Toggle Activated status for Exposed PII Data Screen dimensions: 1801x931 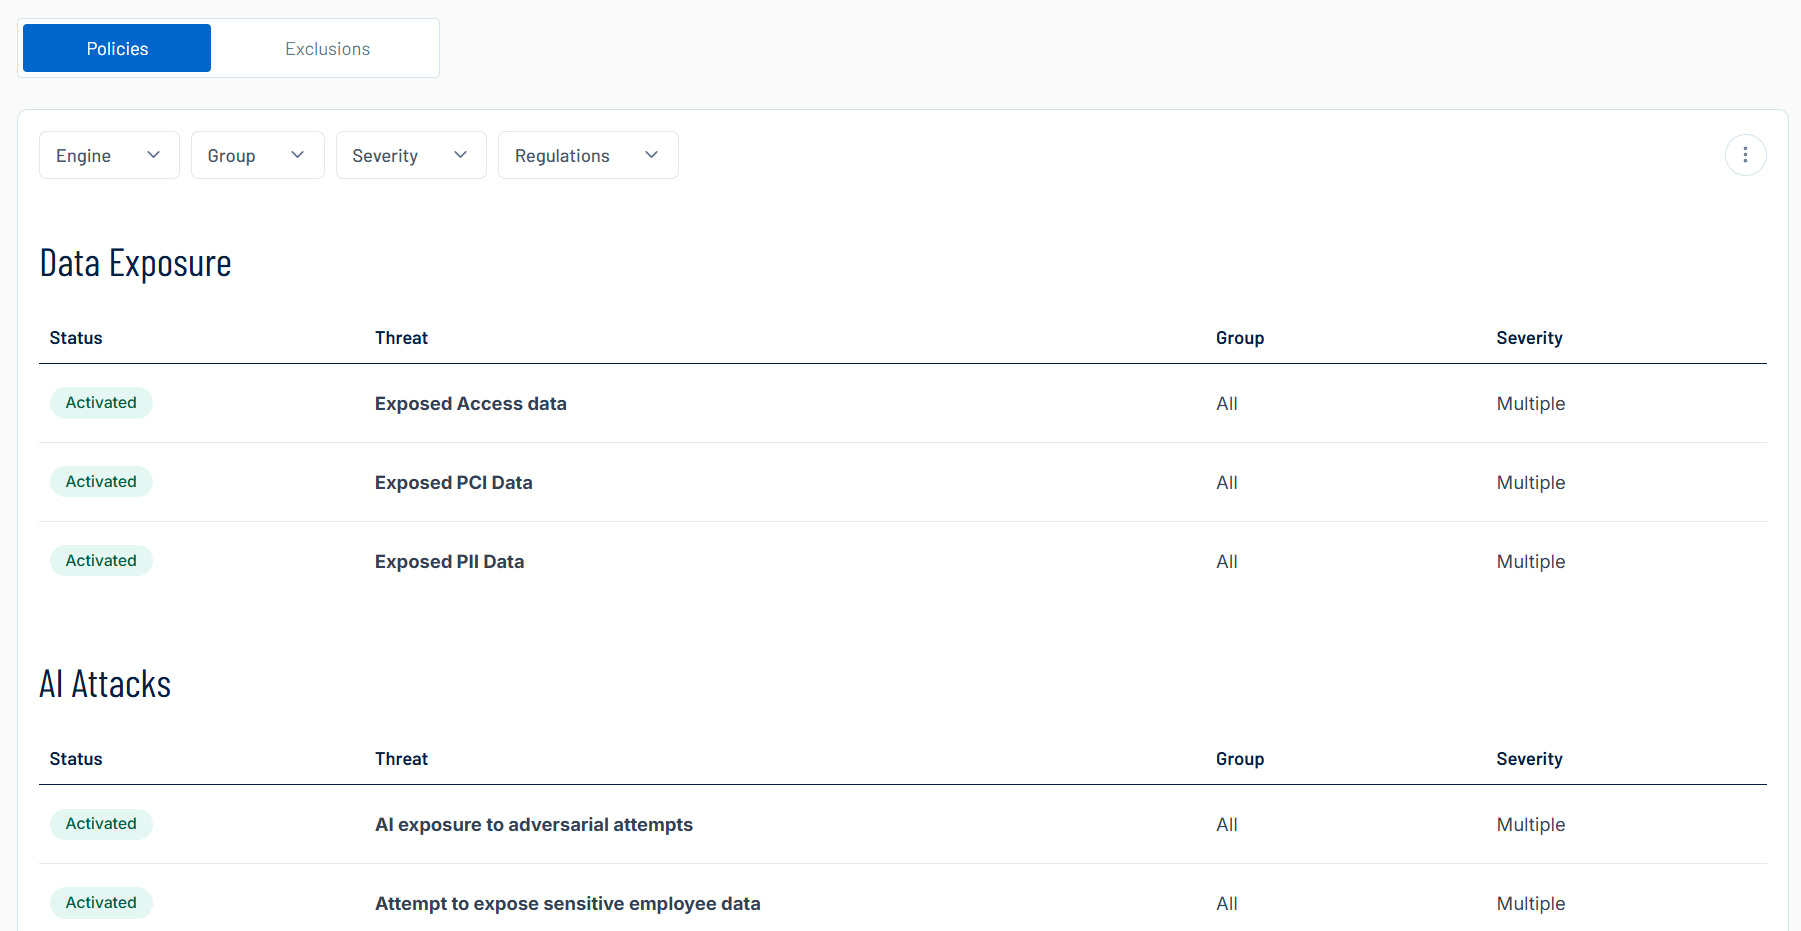[x=101, y=561]
